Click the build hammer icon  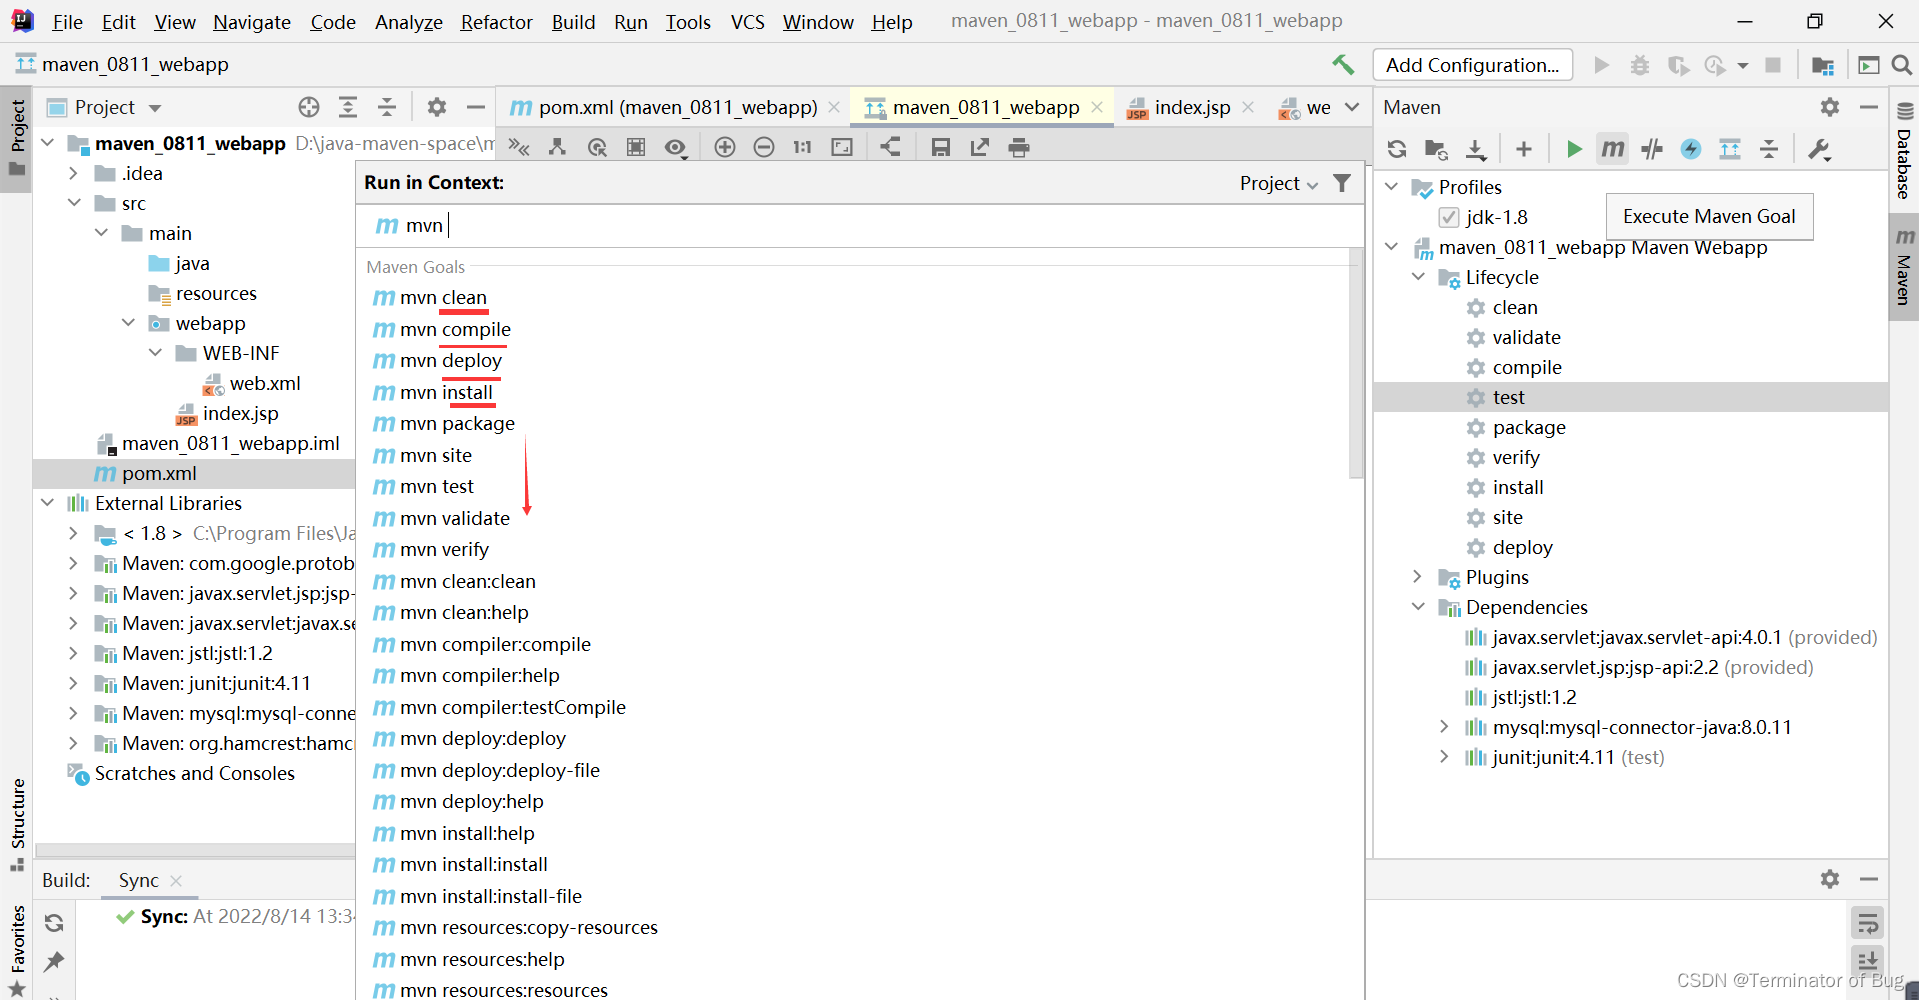coord(1343,65)
